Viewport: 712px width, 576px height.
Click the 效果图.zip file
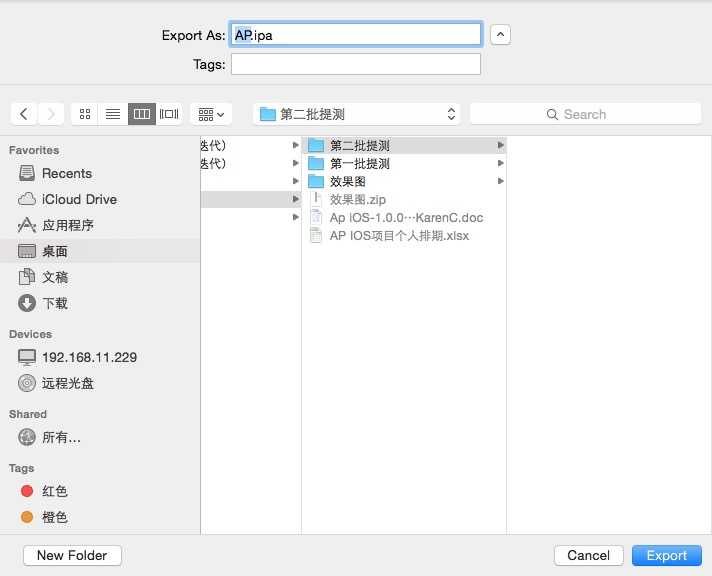[404, 199]
